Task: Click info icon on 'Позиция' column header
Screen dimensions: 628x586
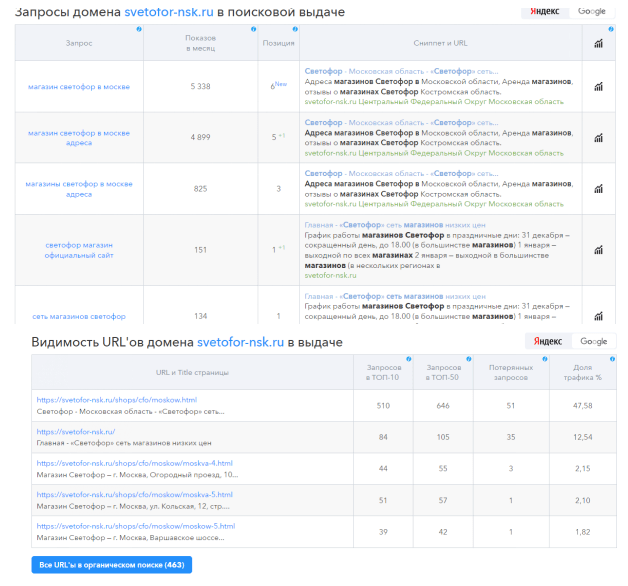Action: point(295,29)
